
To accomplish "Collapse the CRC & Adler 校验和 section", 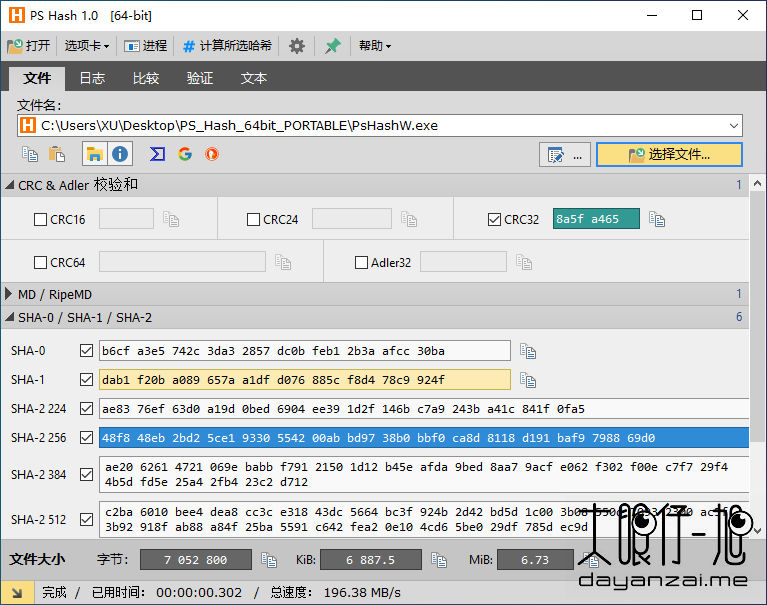I will coord(9,185).
